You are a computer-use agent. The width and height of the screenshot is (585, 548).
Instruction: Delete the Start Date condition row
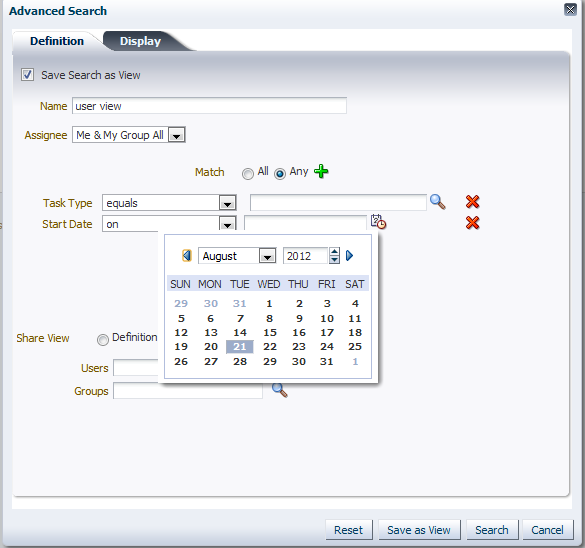(472, 223)
